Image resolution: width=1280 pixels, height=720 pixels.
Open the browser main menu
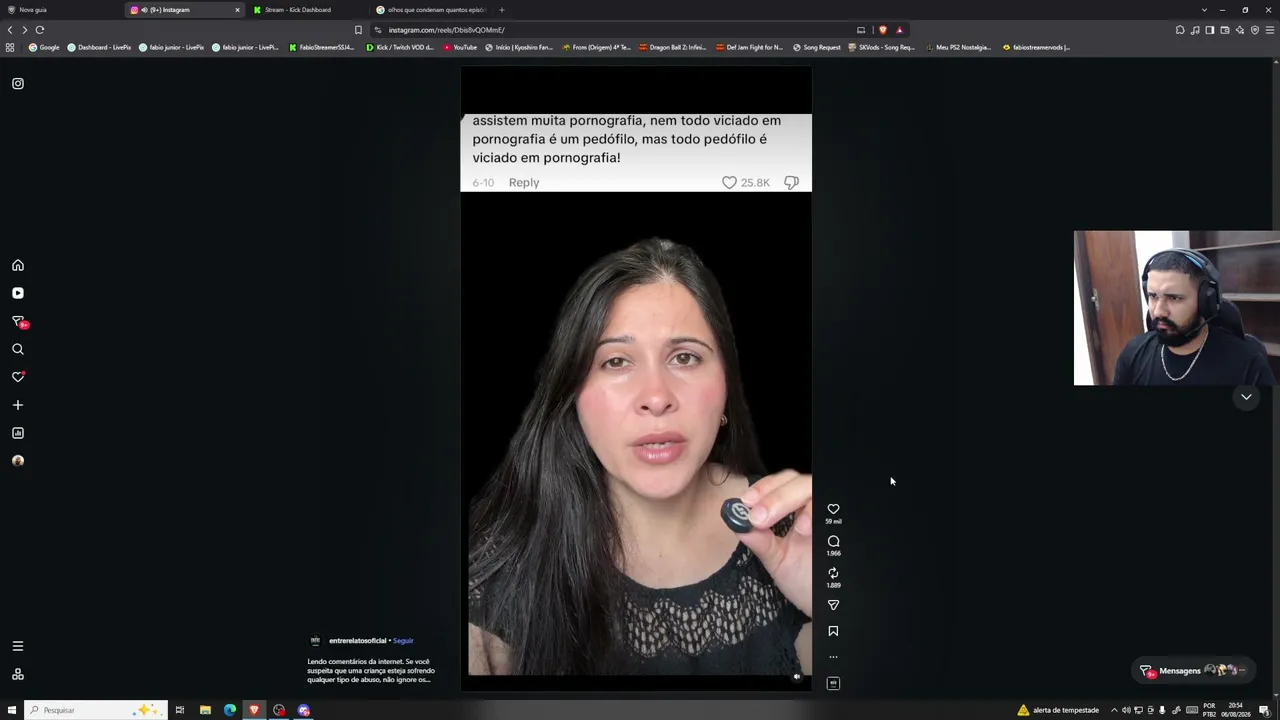pyautogui.click(x=1270, y=30)
